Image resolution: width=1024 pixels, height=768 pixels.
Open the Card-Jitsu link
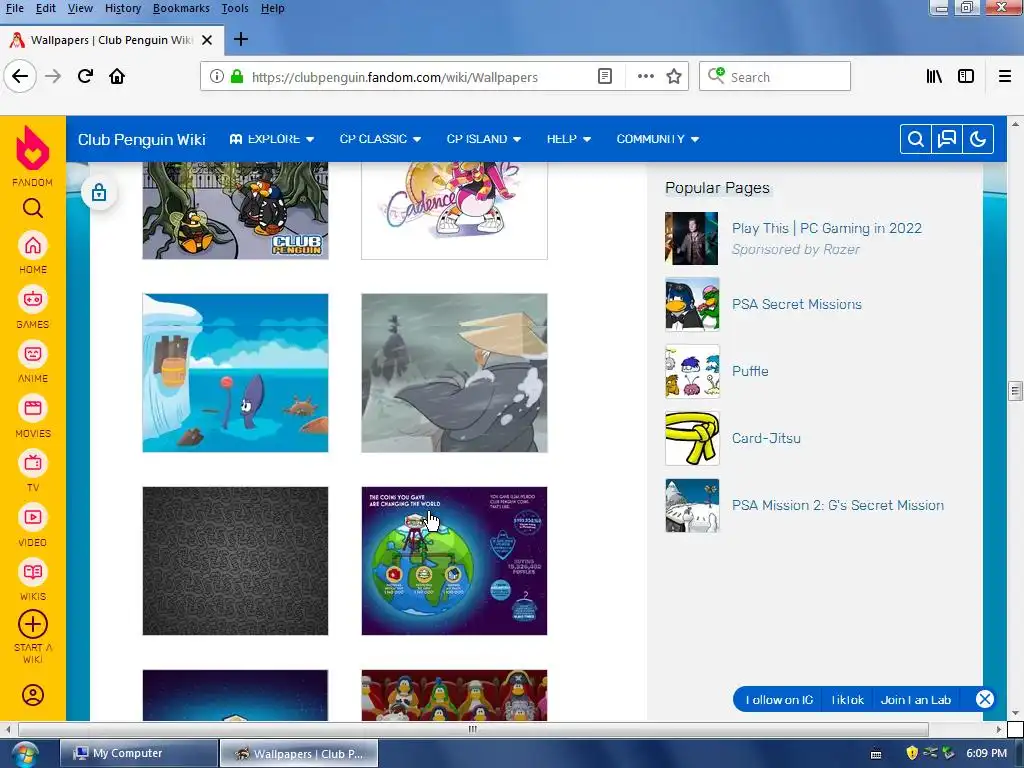coord(766,438)
